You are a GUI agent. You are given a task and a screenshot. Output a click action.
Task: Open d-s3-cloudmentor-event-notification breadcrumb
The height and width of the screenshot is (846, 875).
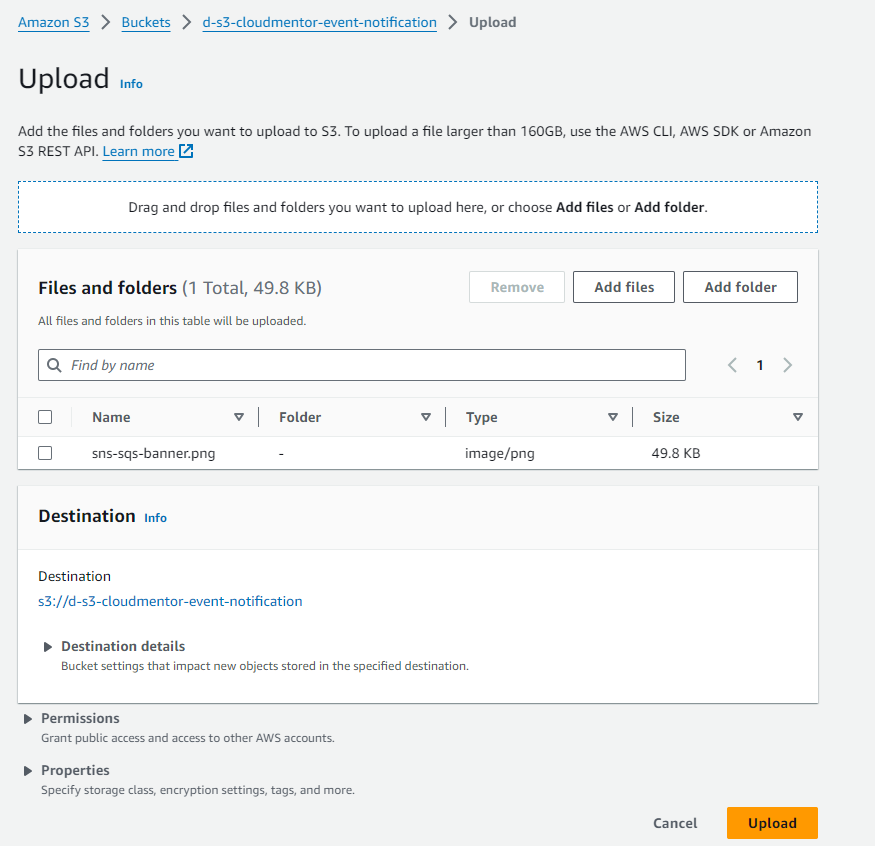click(x=319, y=22)
